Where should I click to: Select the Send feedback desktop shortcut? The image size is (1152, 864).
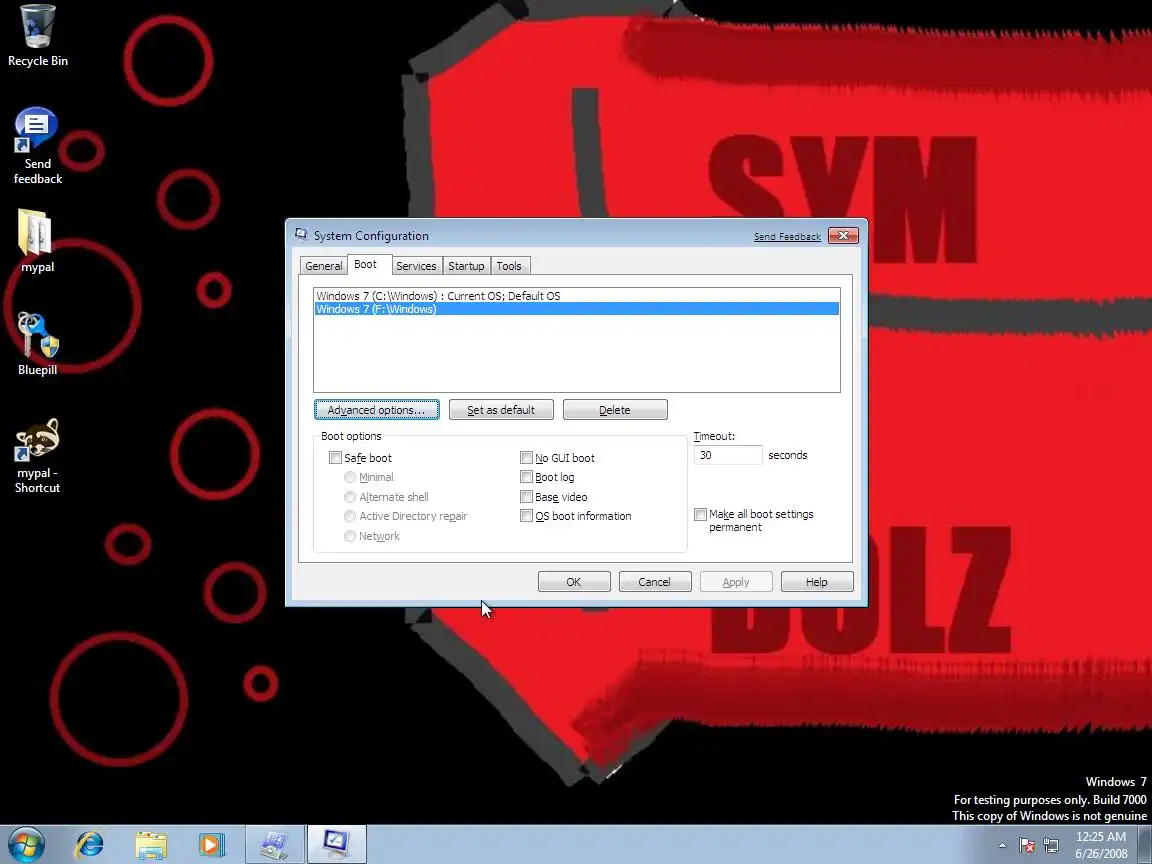[x=37, y=145]
